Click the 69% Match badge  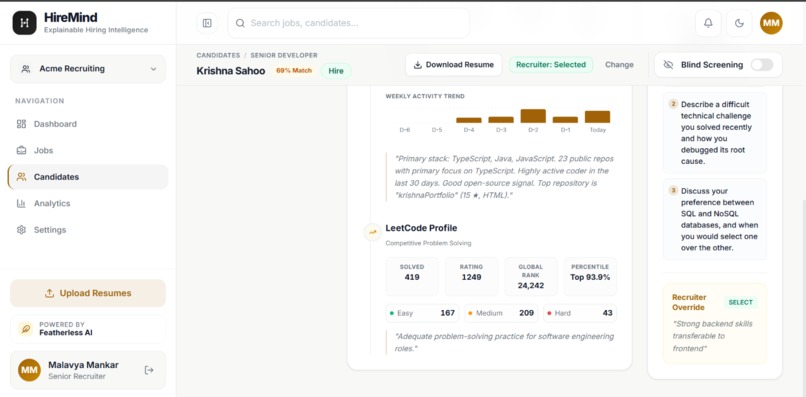[294, 71]
